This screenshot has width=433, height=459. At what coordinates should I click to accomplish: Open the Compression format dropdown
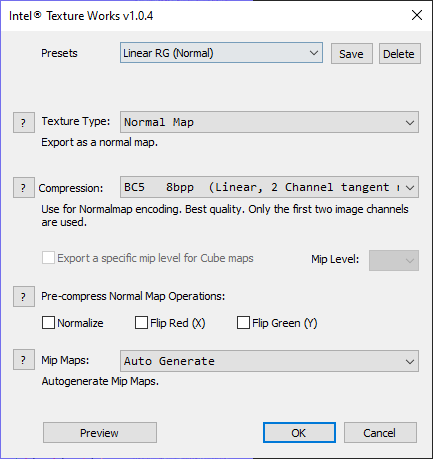269,187
